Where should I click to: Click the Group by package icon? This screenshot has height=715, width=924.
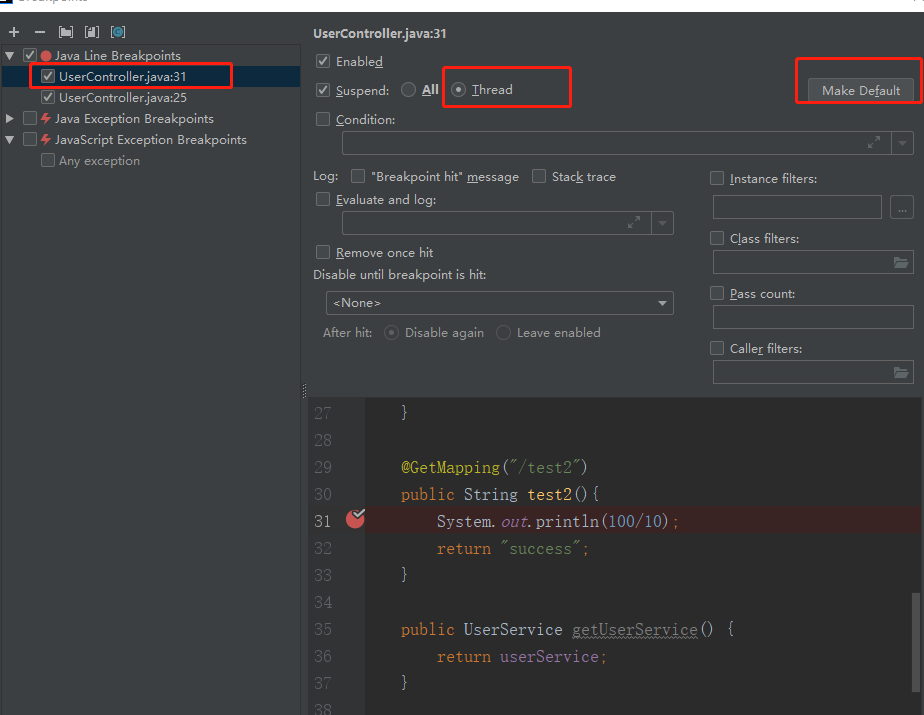tap(66, 33)
